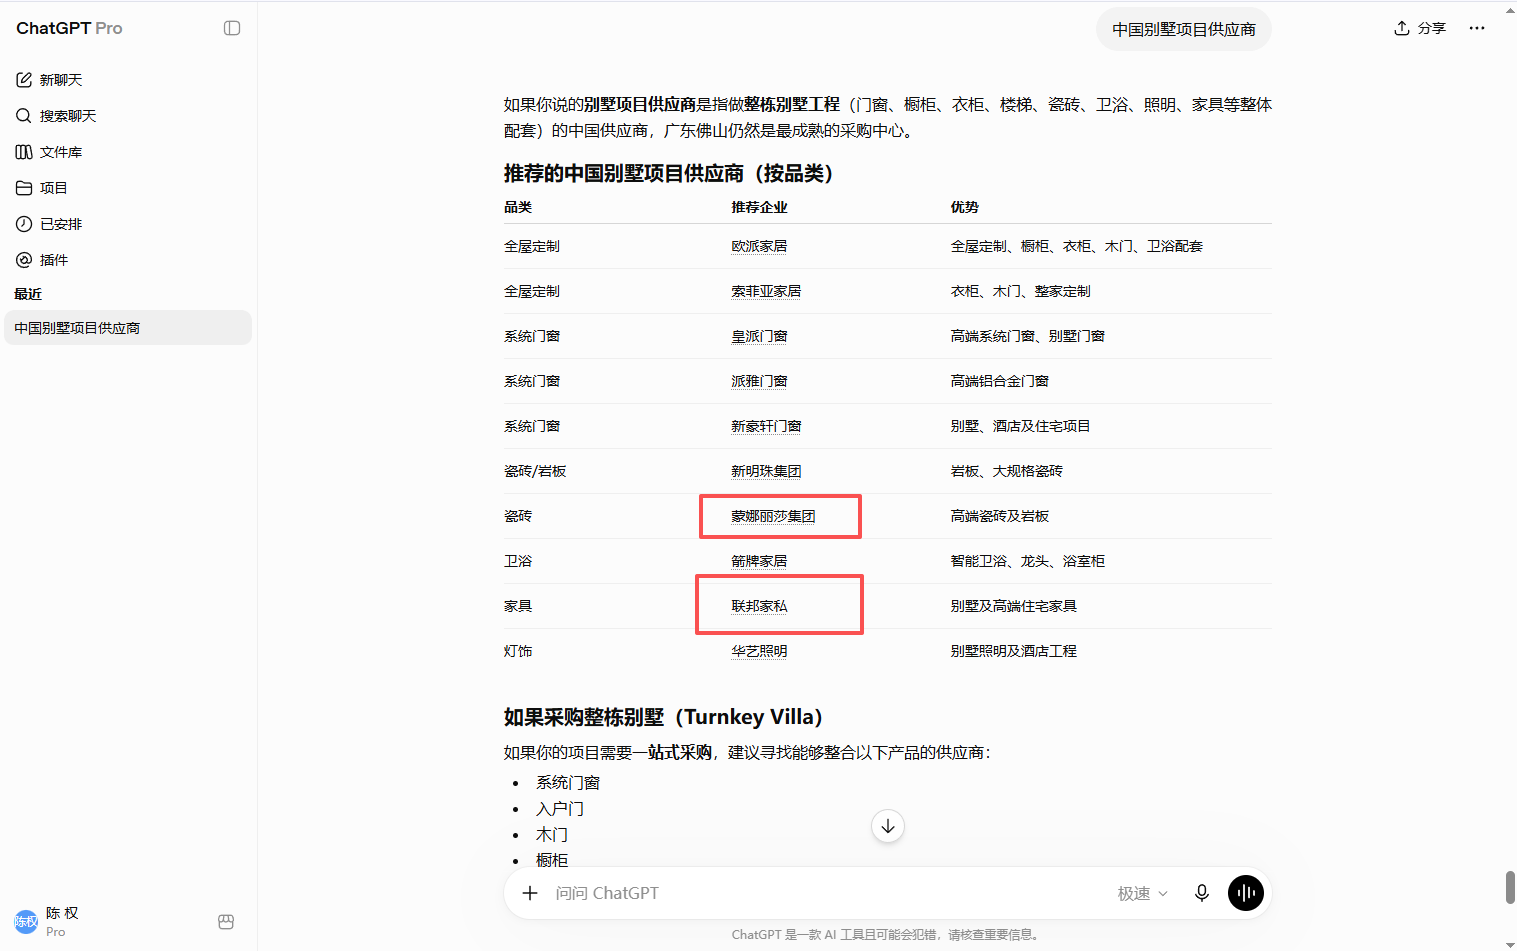Image resolution: width=1517 pixels, height=951 pixels.
Task: Open the 箭牌家居 link
Action: coord(759,561)
